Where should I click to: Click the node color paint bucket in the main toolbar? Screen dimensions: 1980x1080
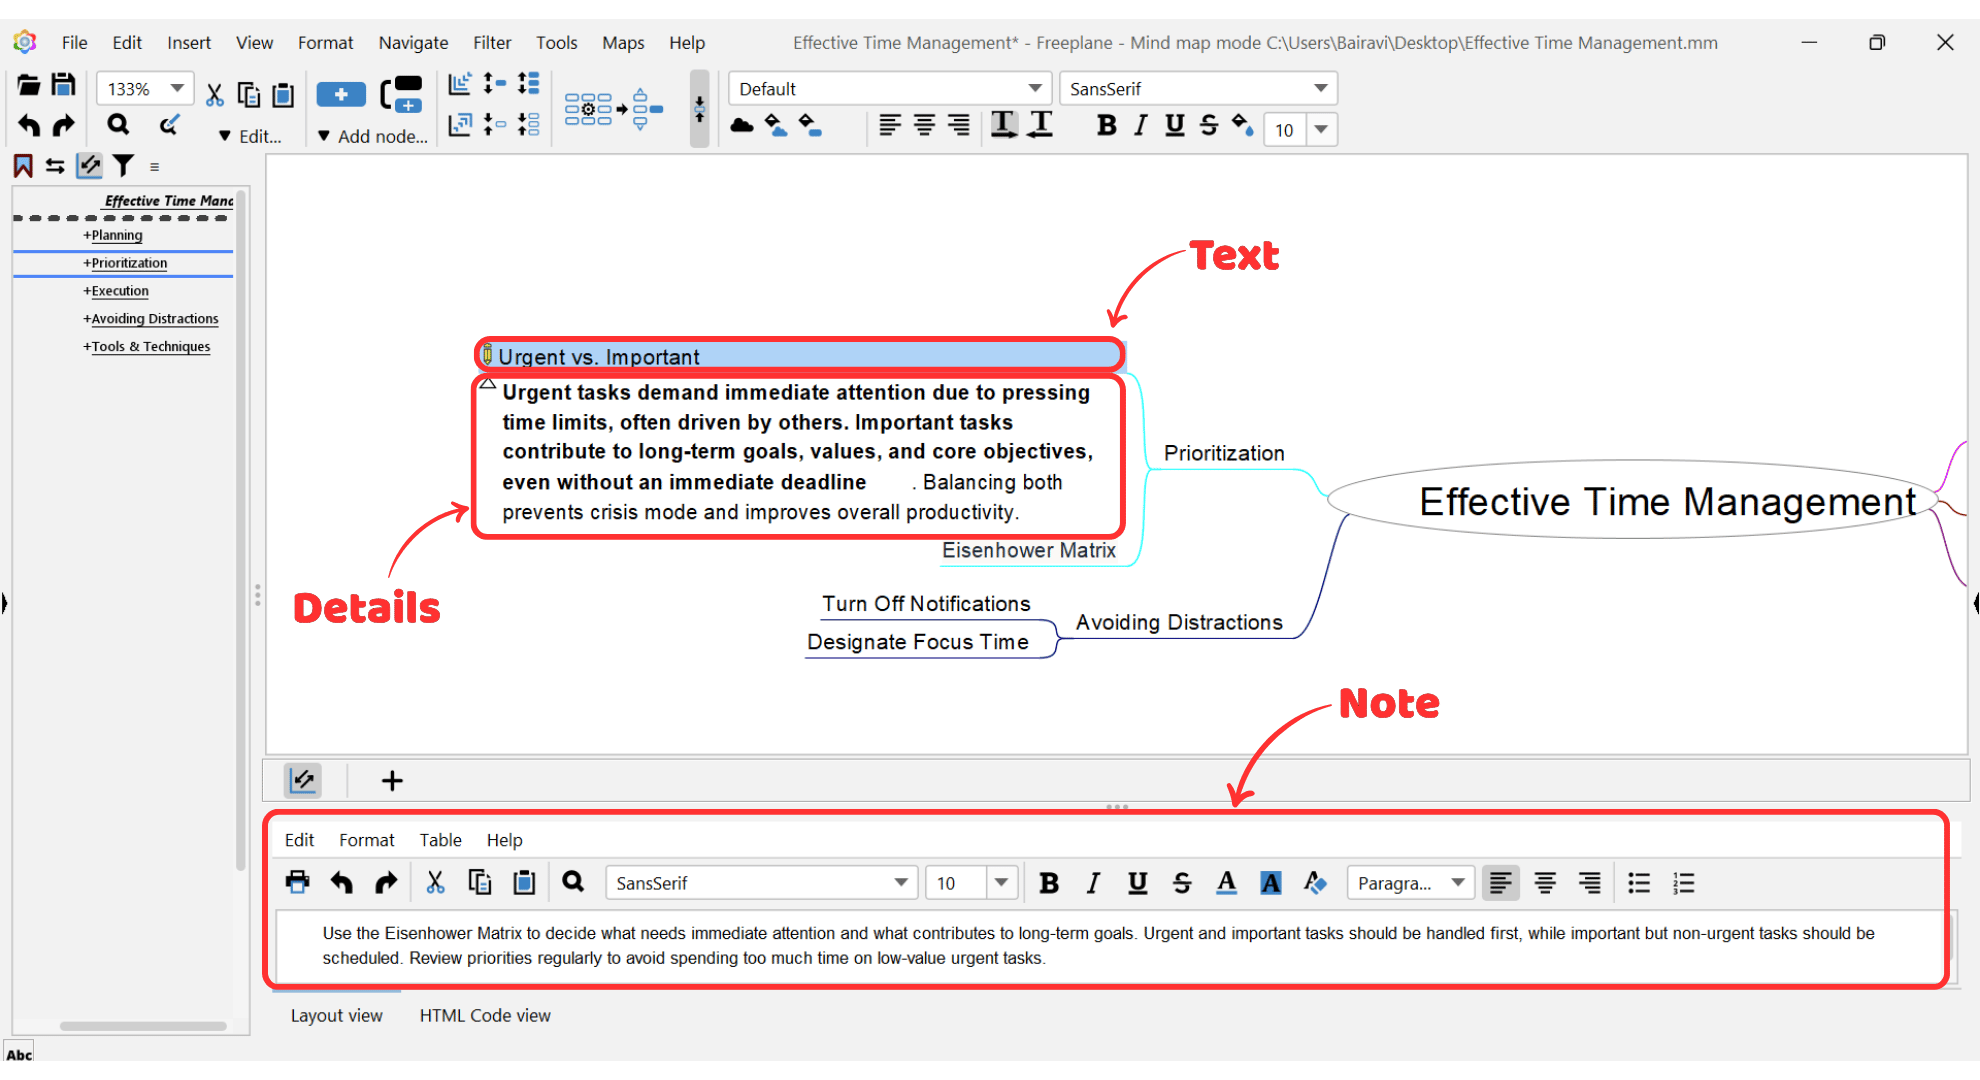(x=1243, y=126)
